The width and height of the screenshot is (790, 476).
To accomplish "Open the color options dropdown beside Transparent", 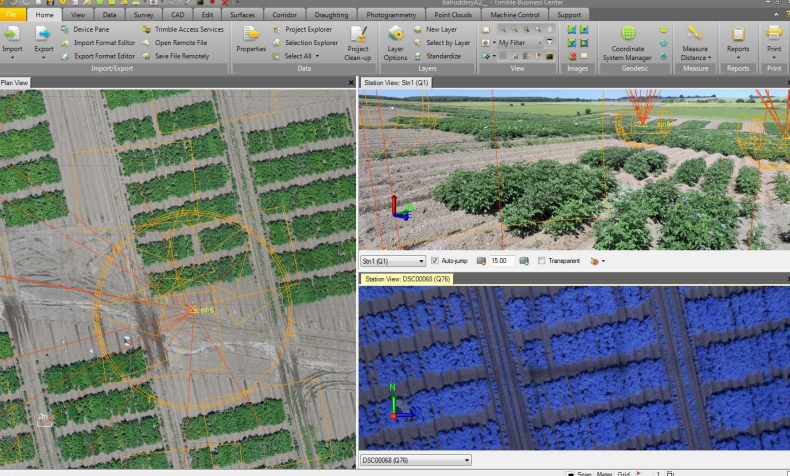I will (599, 261).
